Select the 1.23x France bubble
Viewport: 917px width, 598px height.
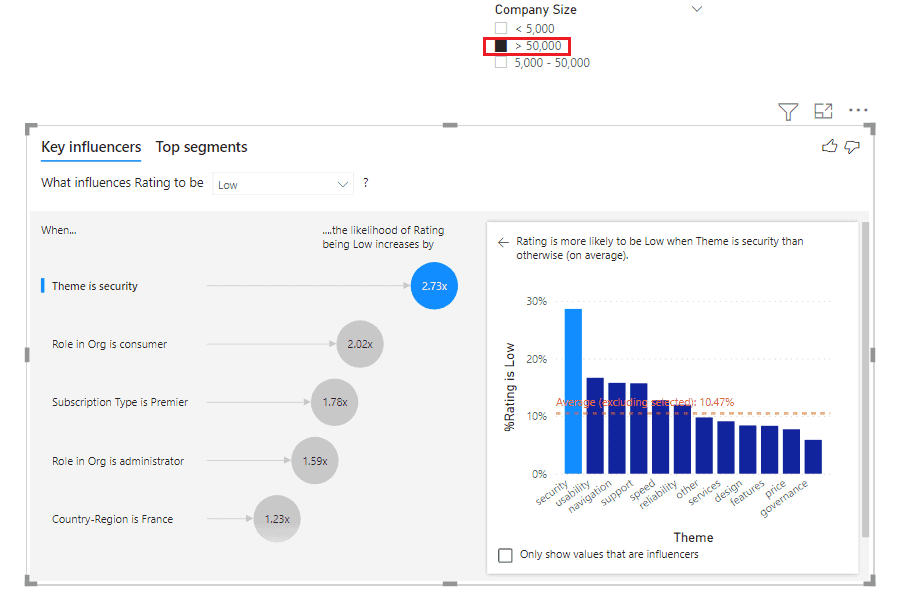point(277,519)
